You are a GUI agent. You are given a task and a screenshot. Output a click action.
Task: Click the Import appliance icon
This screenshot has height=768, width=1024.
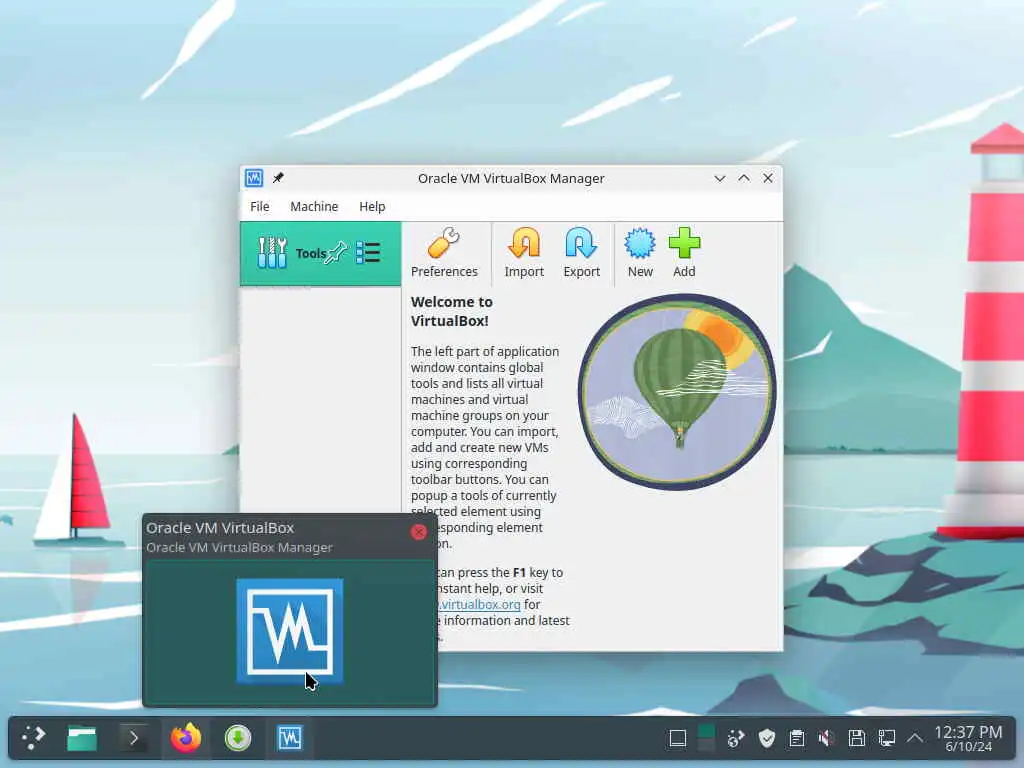[x=524, y=253]
